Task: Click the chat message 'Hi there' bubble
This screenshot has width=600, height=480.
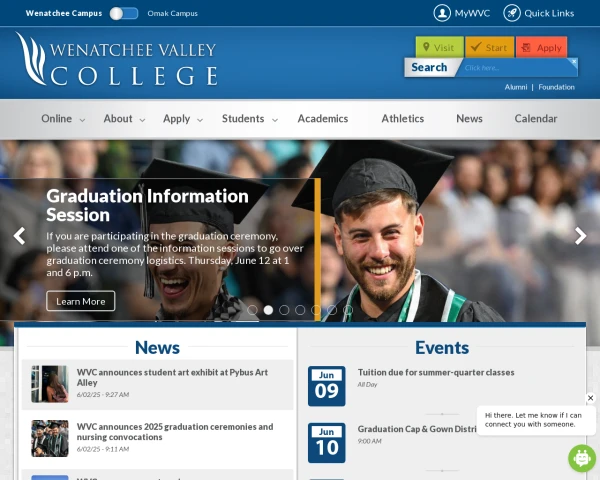Action: [x=536, y=420]
